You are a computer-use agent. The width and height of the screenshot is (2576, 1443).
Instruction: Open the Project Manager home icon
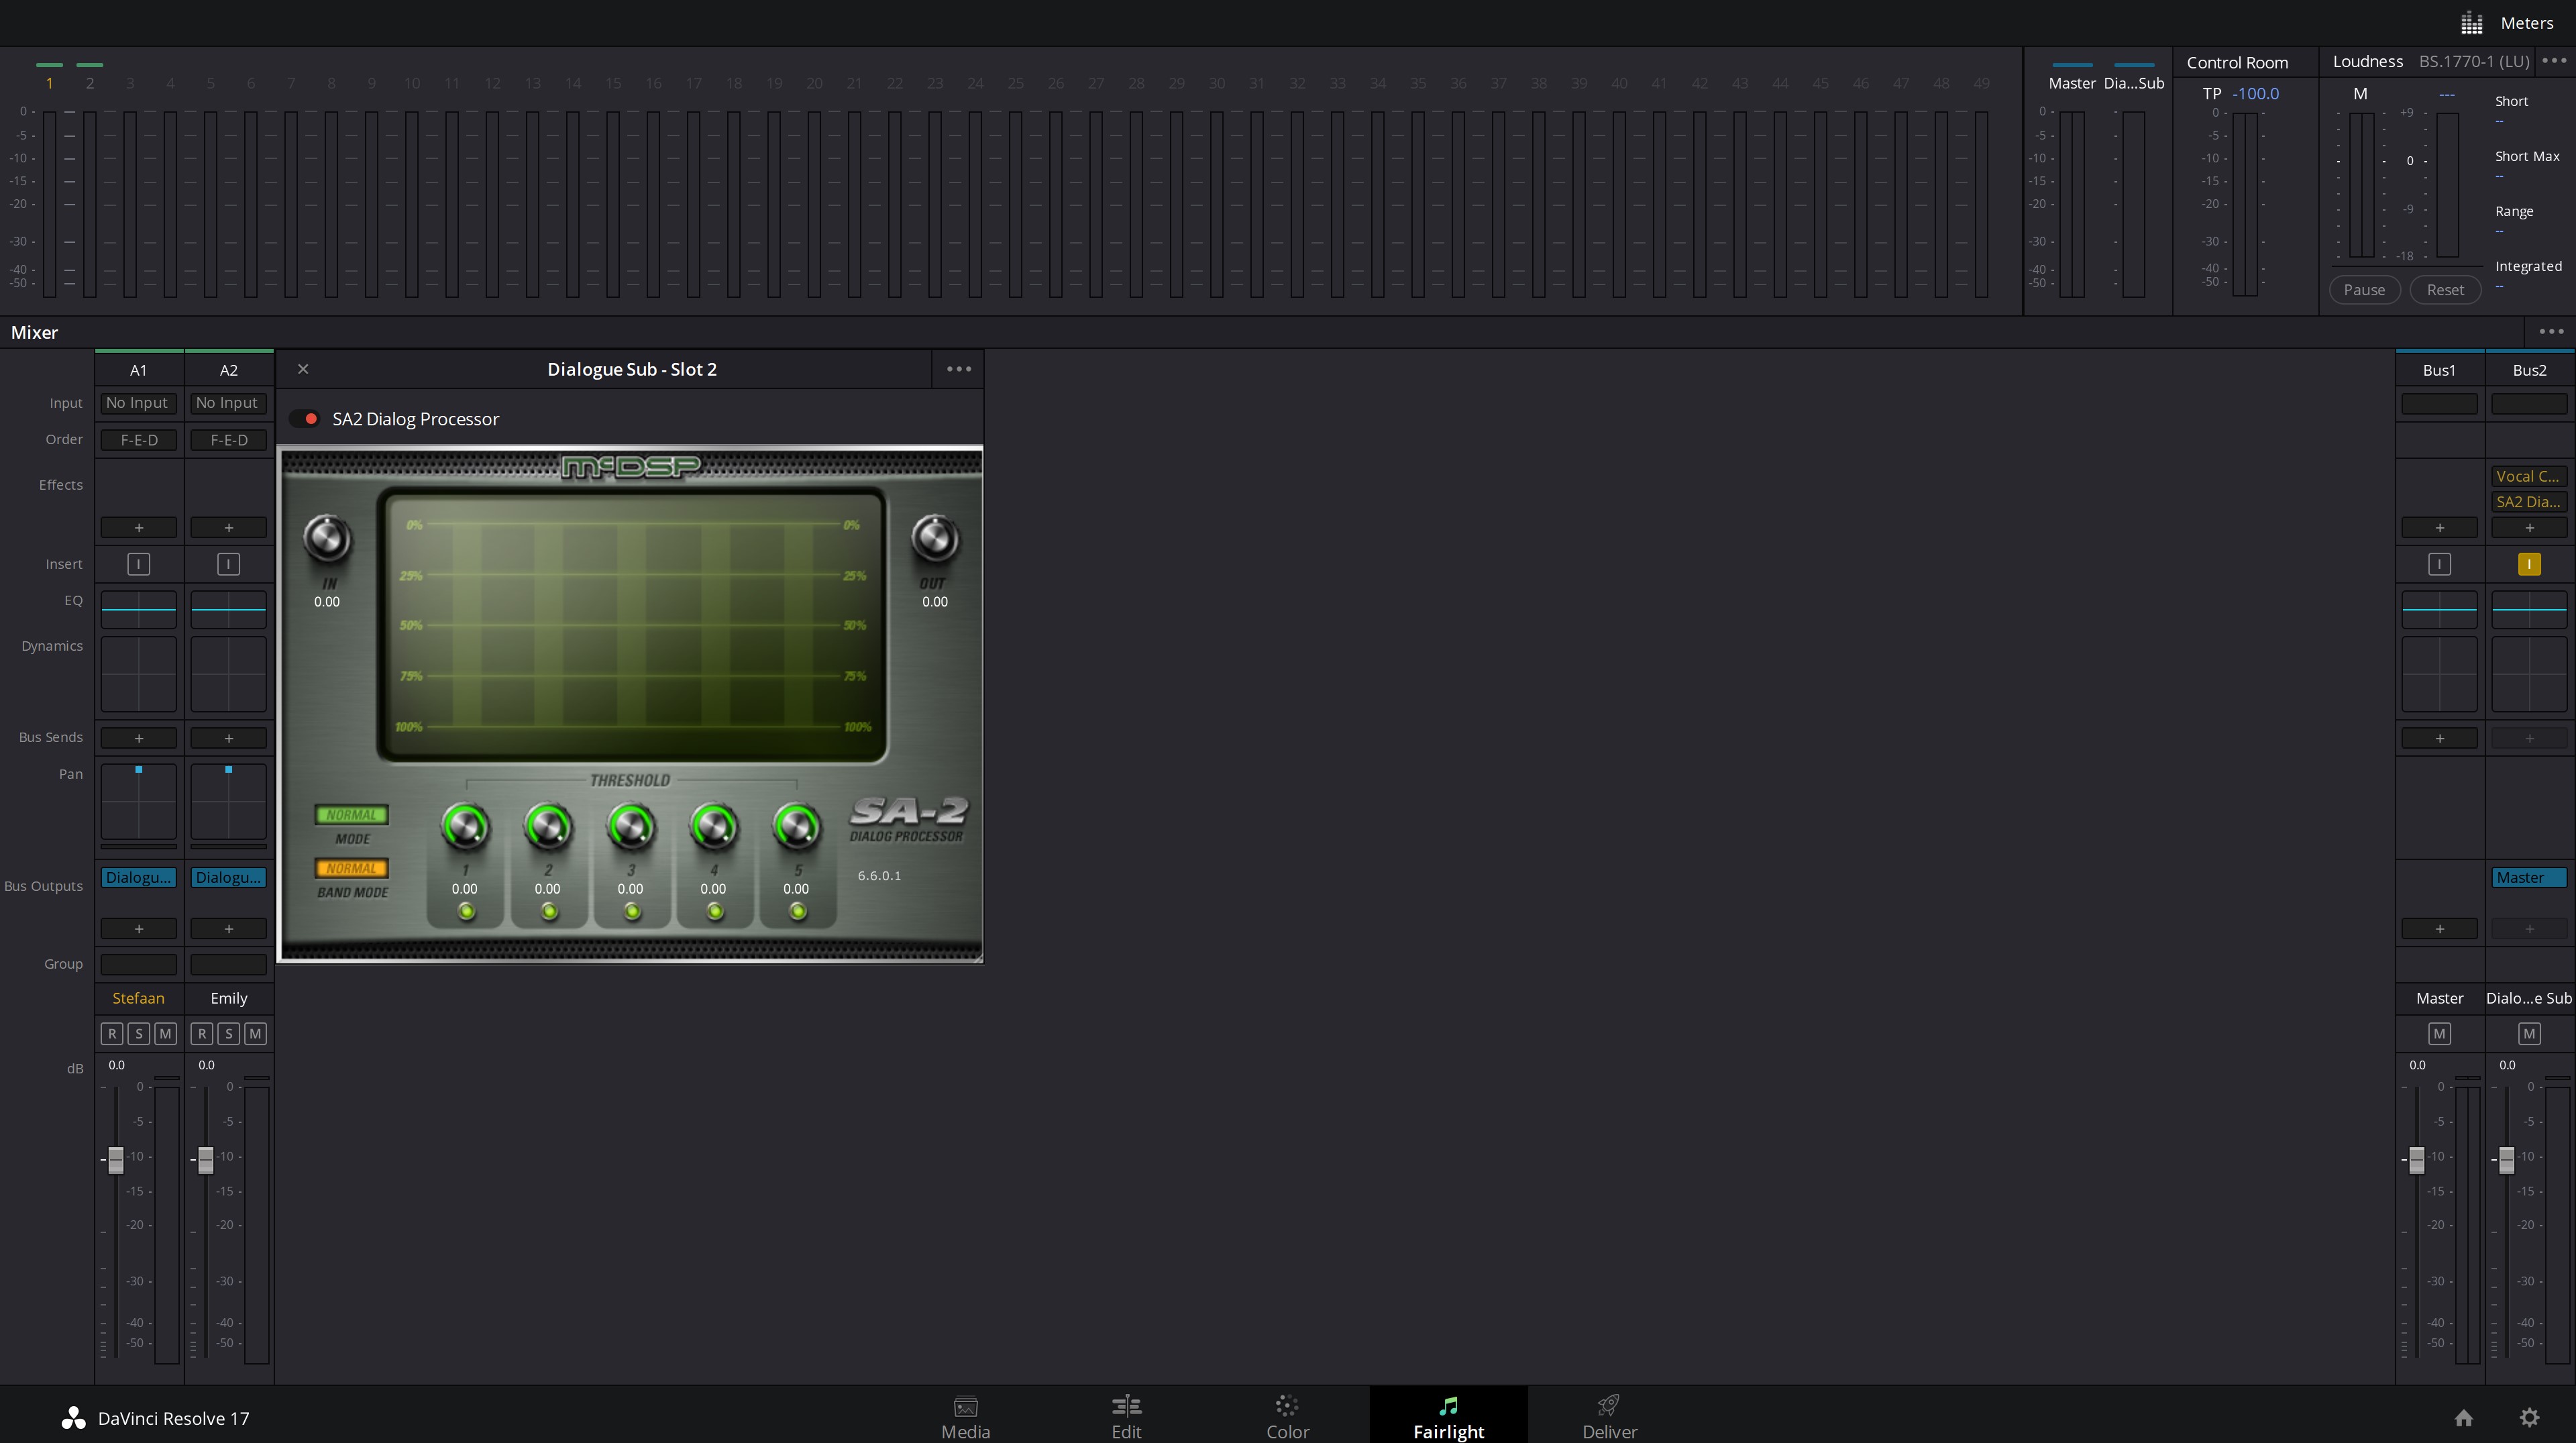point(2463,1418)
